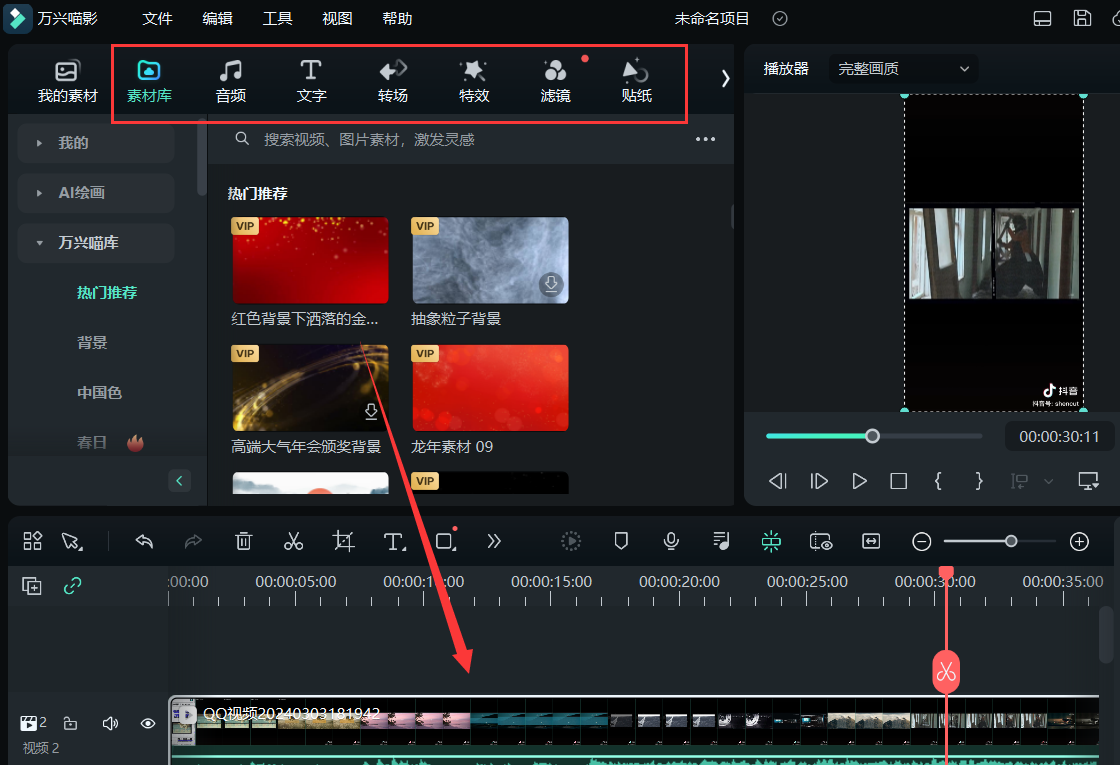
Task: Select the text tool T icon
Action: tap(394, 541)
